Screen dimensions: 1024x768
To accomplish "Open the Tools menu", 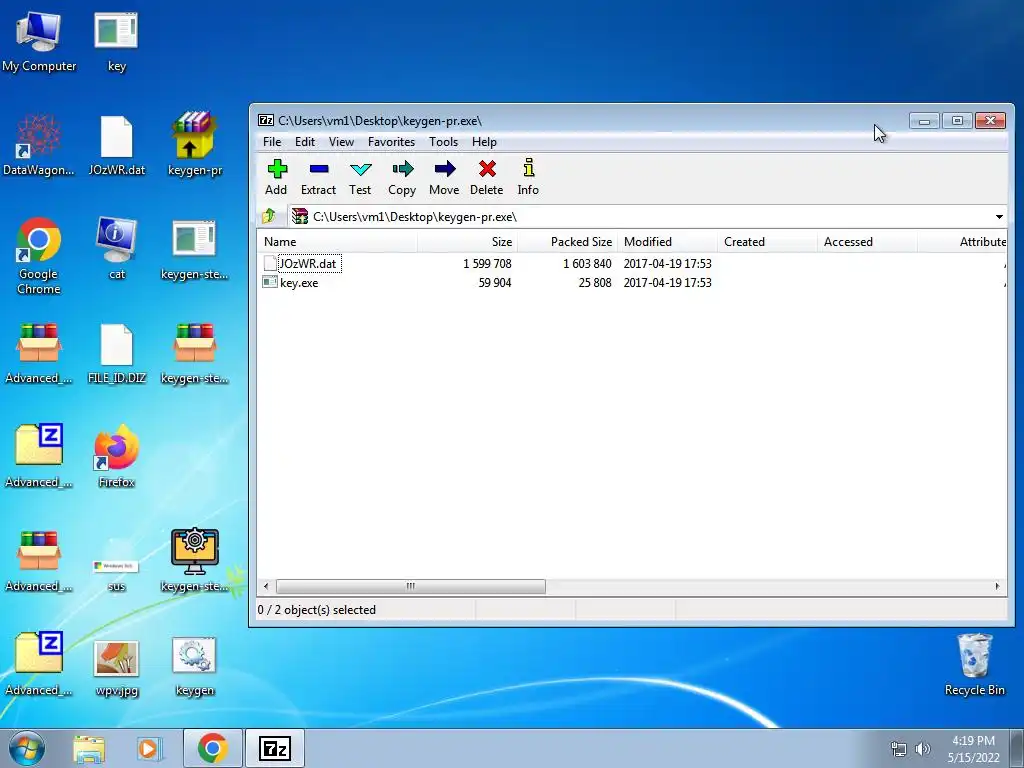I will tap(443, 142).
